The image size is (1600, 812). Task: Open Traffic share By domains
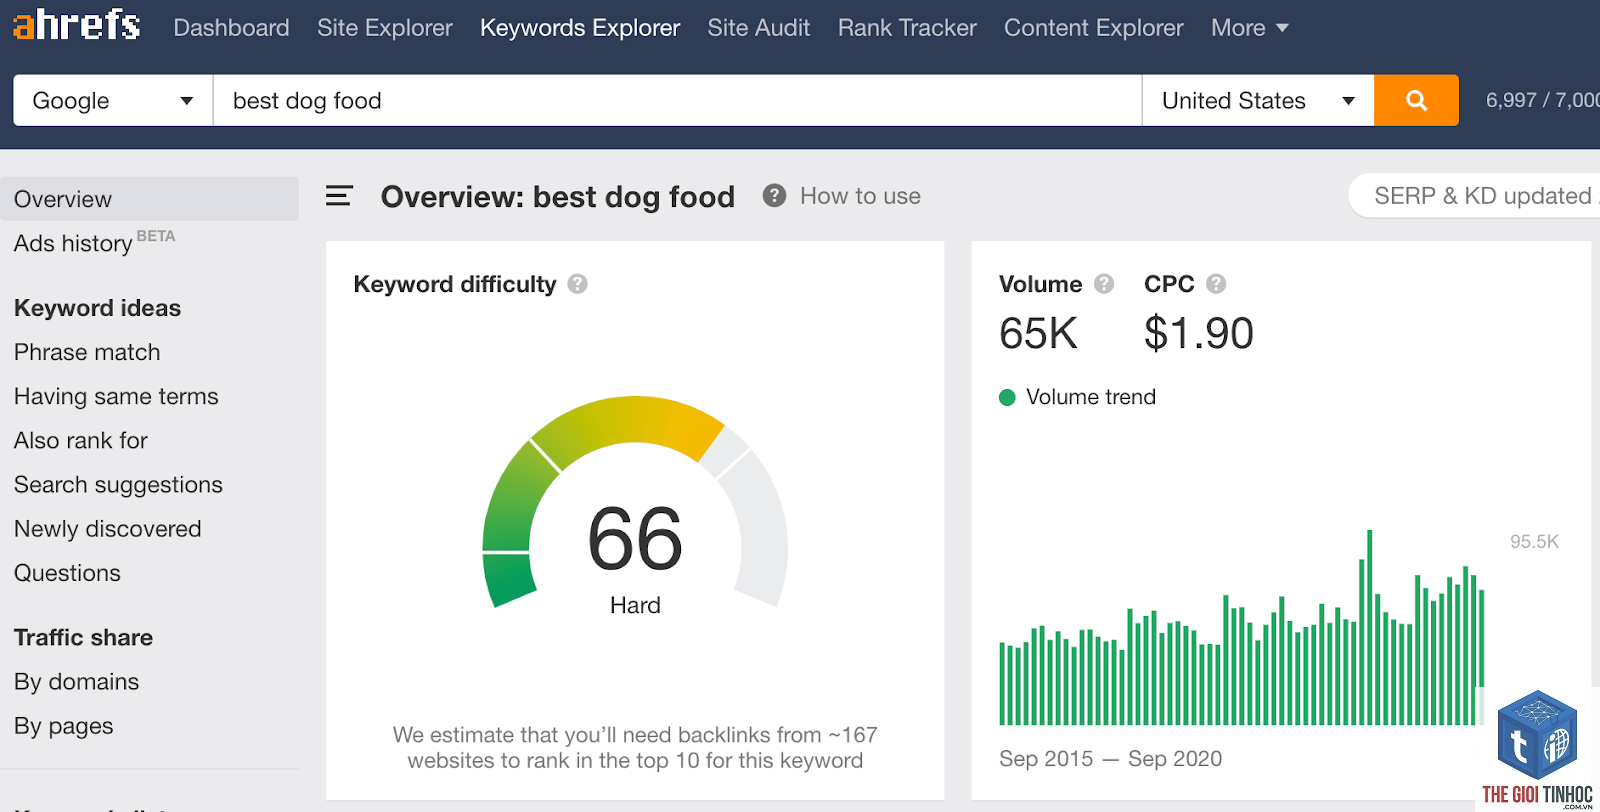(x=77, y=682)
